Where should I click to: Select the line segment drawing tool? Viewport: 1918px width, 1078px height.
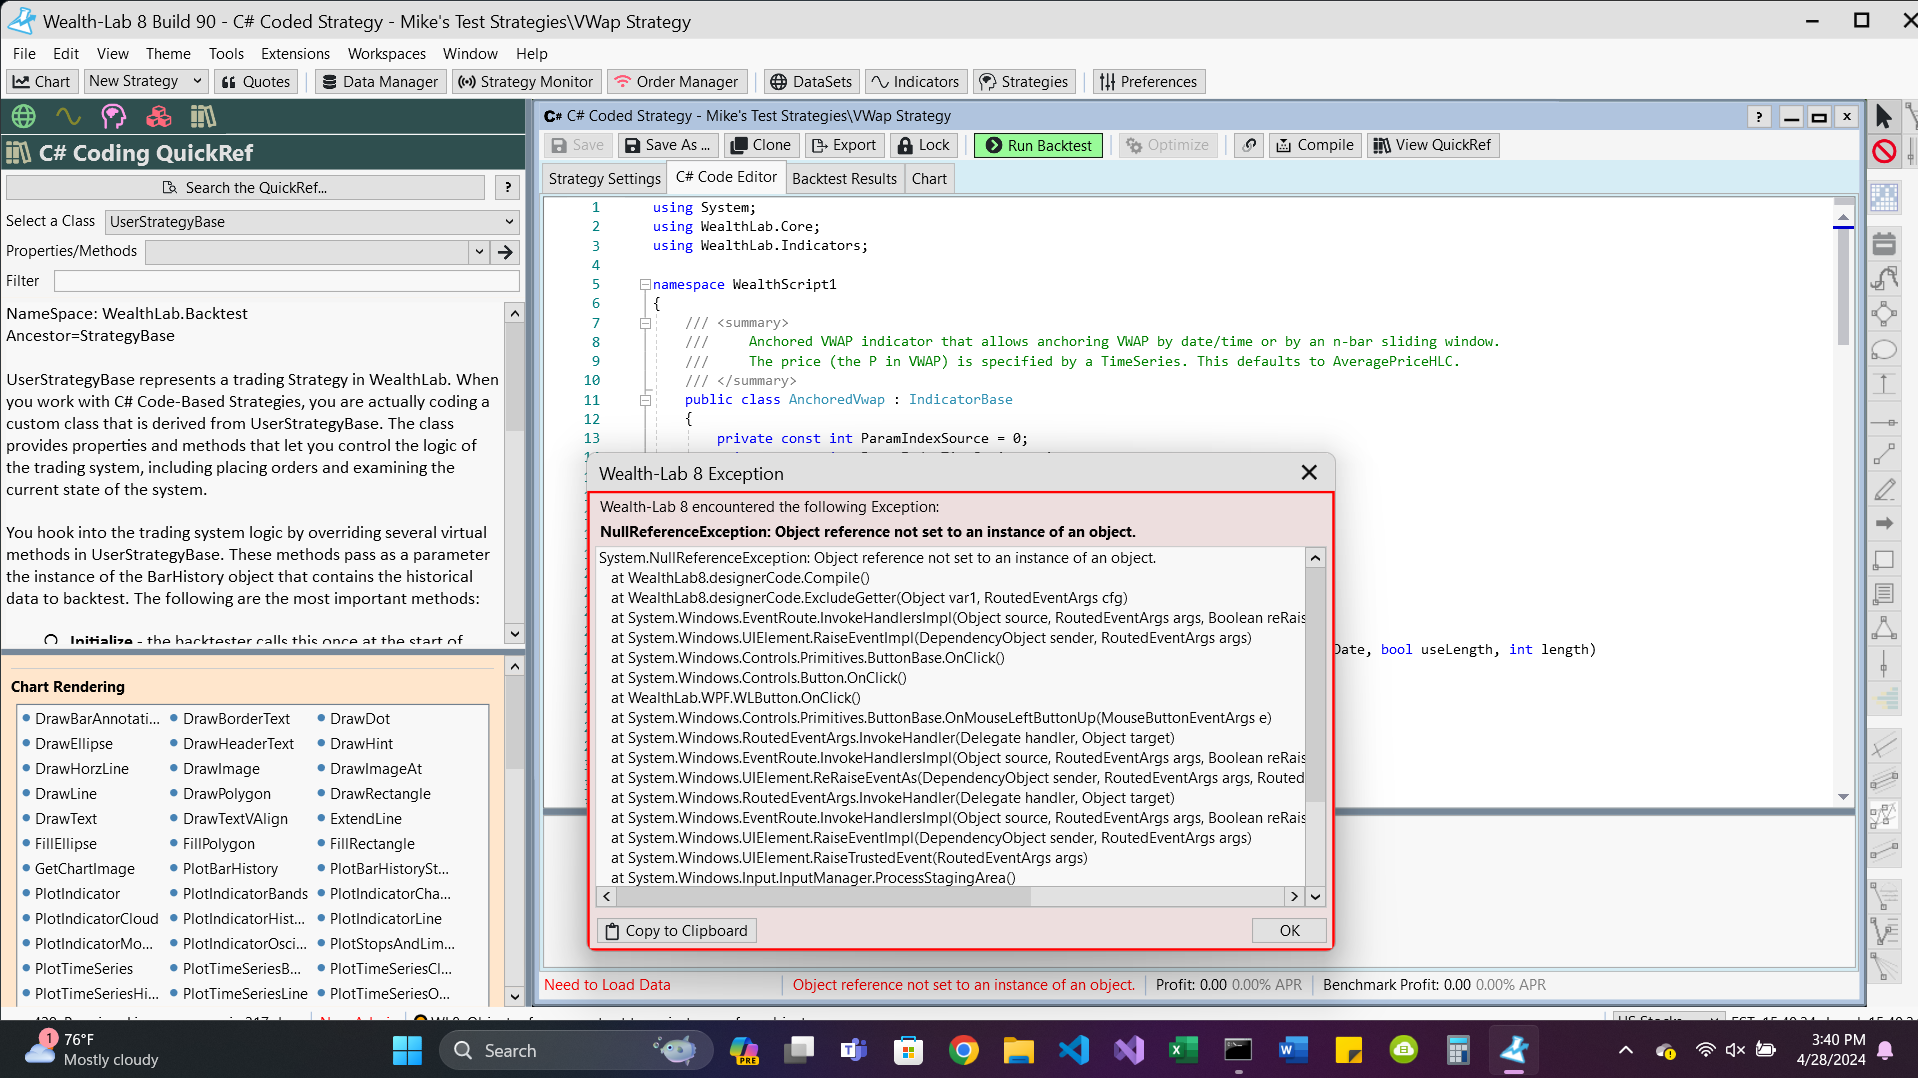tap(1884, 454)
